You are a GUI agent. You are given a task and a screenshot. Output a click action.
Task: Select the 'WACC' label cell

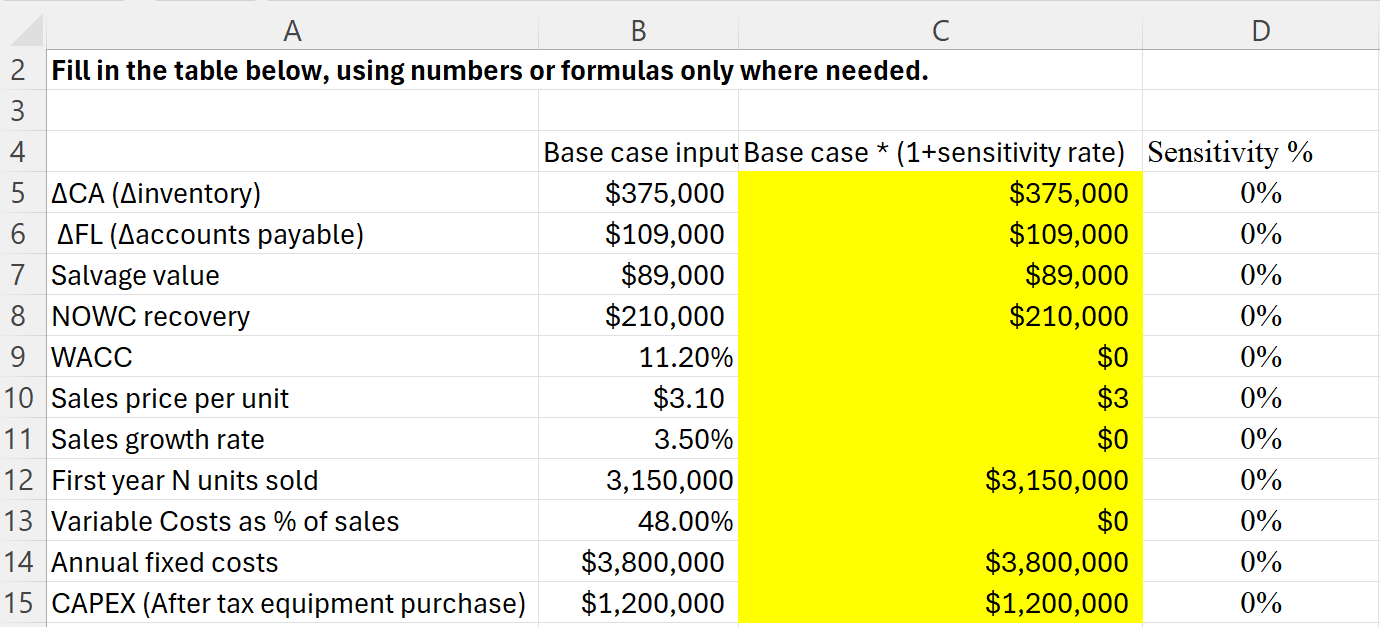click(292, 357)
